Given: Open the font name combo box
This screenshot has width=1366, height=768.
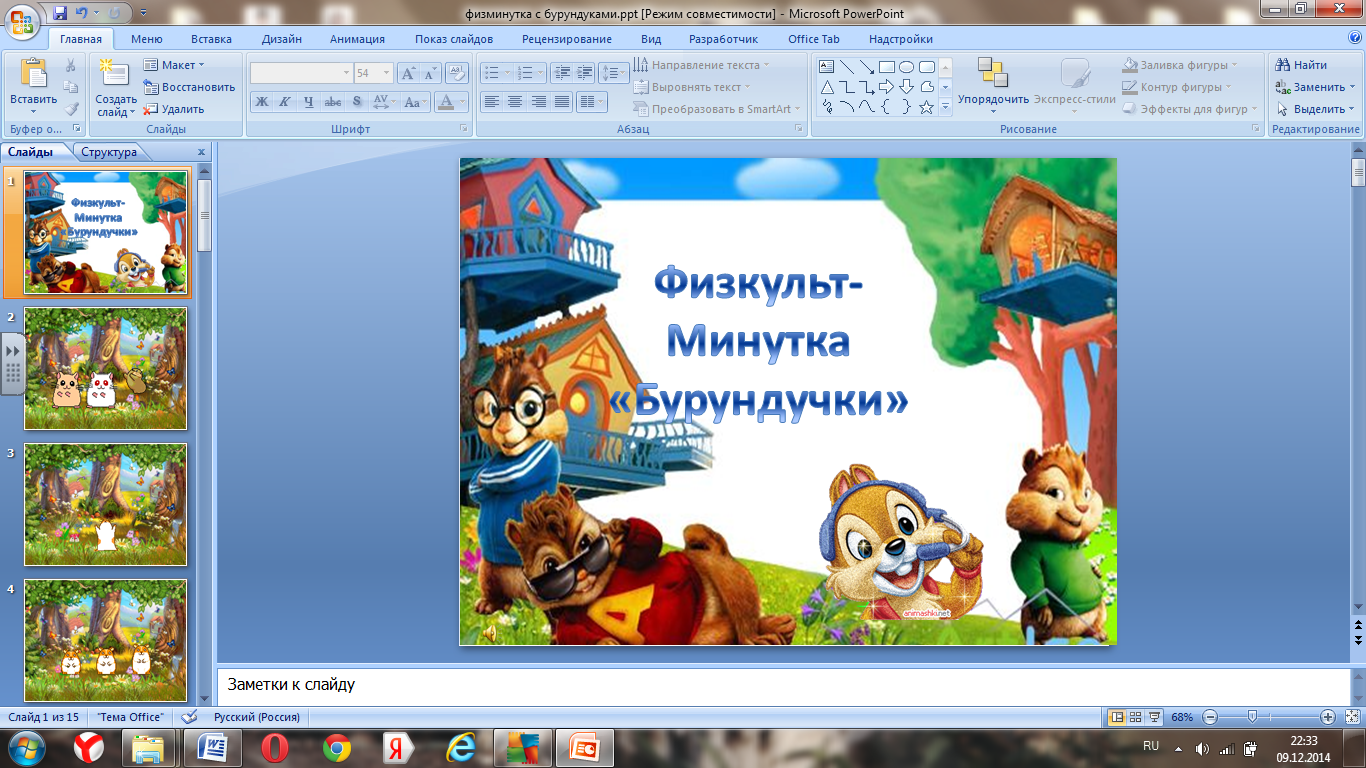Looking at the screenshot, I should 301,73.
